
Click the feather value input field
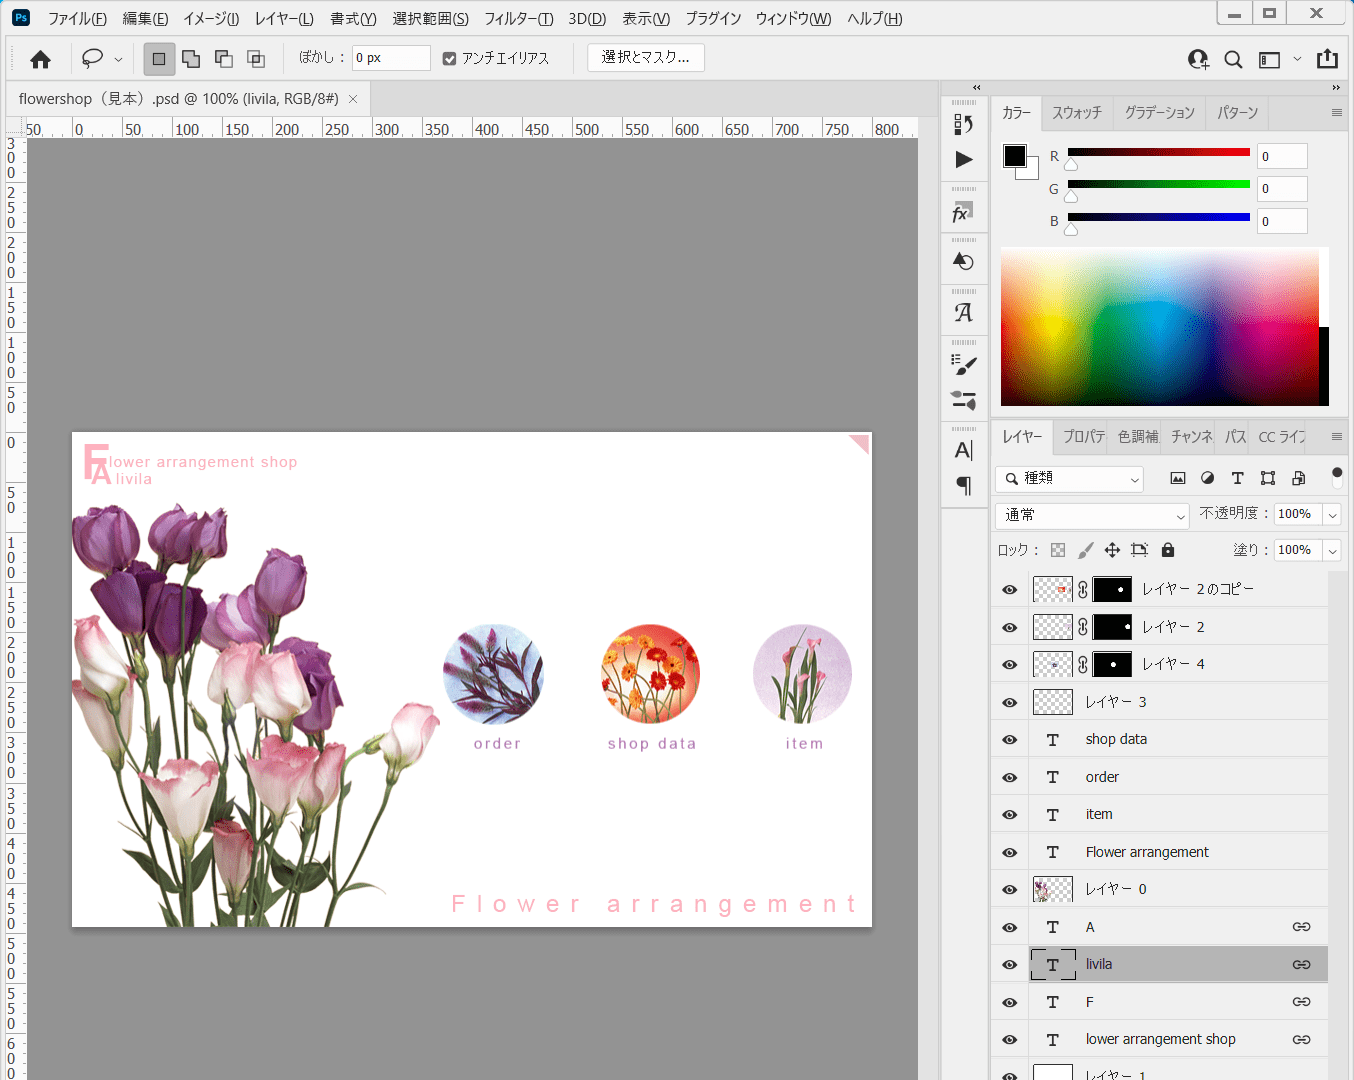391,58
